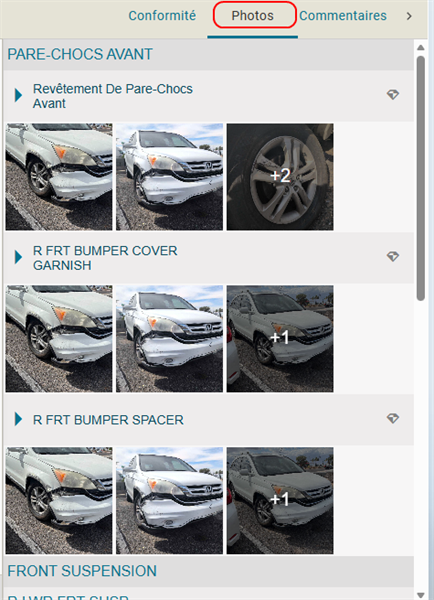
Task: Open second photo under R FRT BUMPER COVER GARNISH
Action: click(169, 338)
